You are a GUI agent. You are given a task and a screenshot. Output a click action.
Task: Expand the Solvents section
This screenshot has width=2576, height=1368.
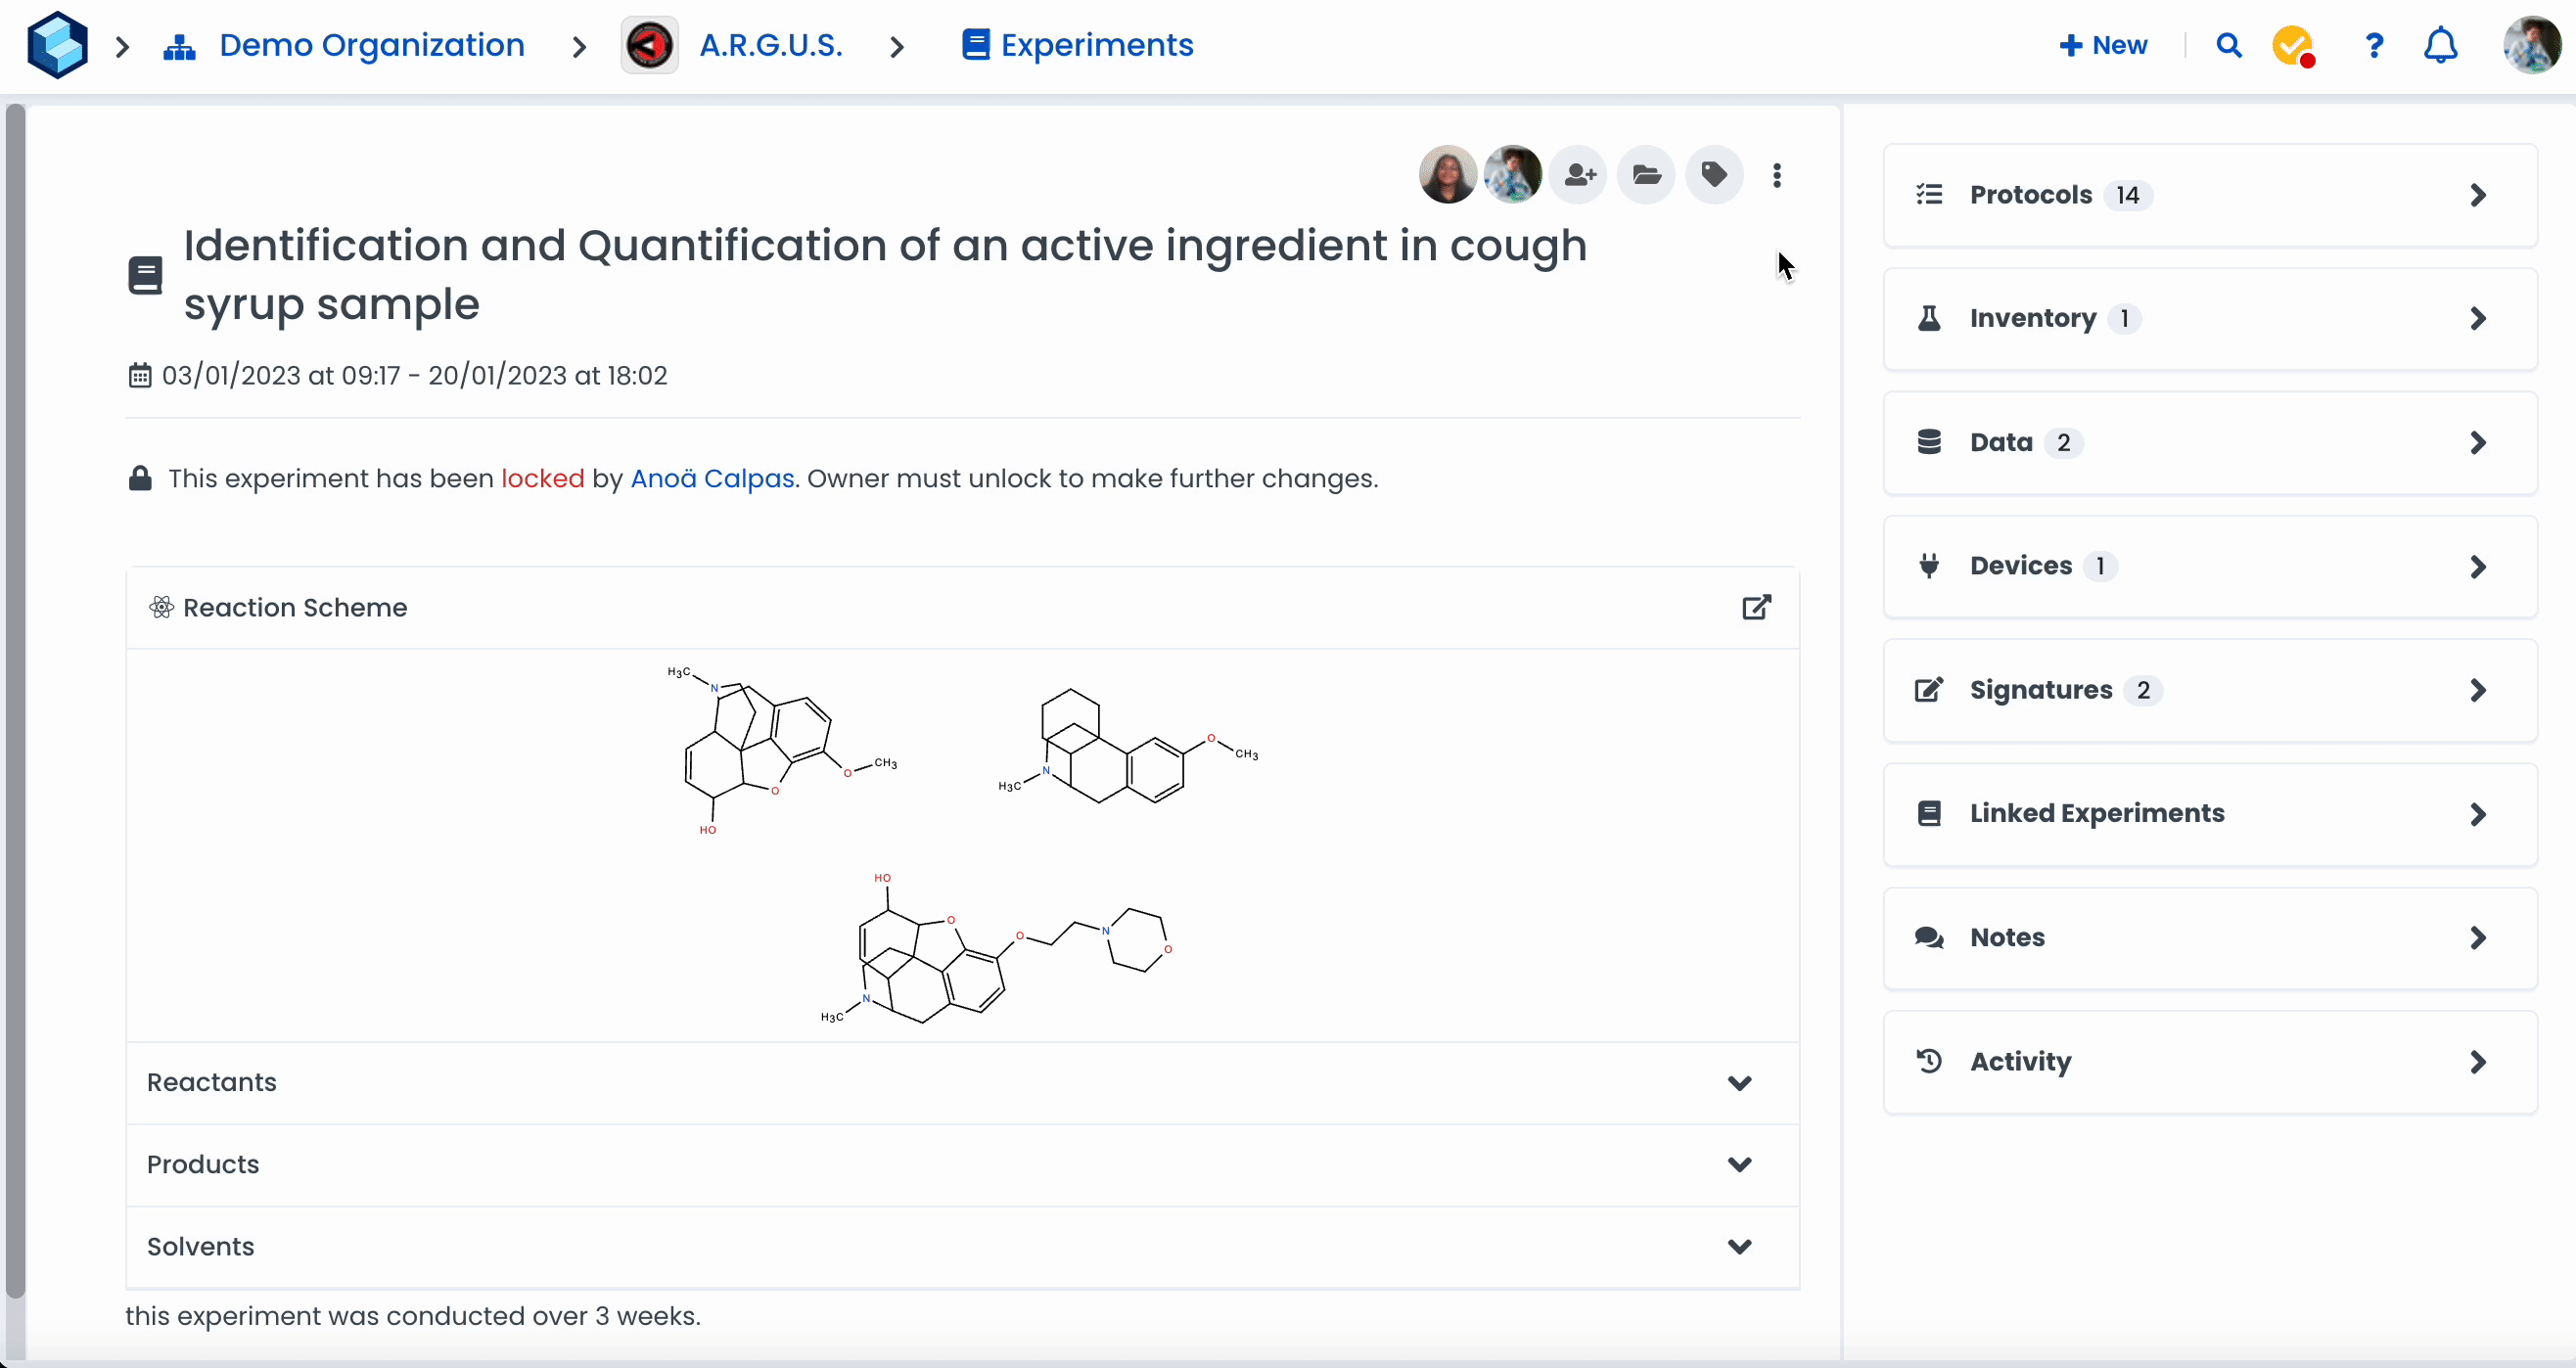click(1739, 1247)
